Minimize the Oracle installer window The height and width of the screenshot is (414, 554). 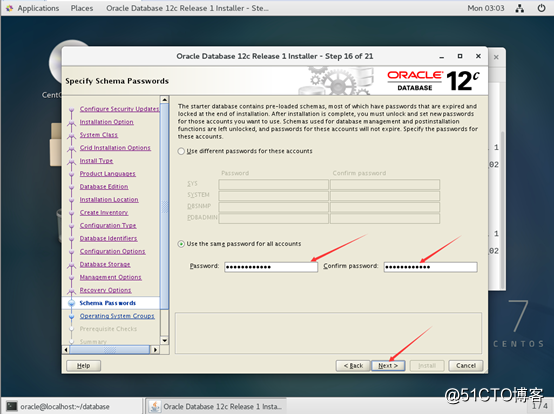coord(442,57)
